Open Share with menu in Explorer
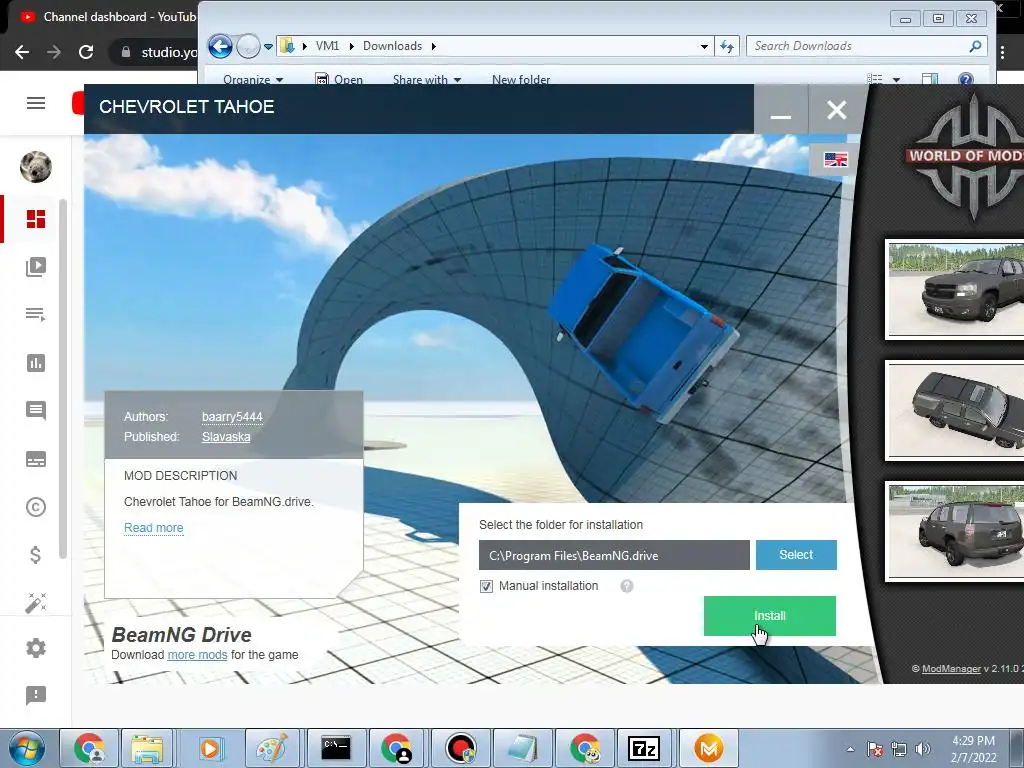Viewport: 1024px width, 768px height. 426,80
